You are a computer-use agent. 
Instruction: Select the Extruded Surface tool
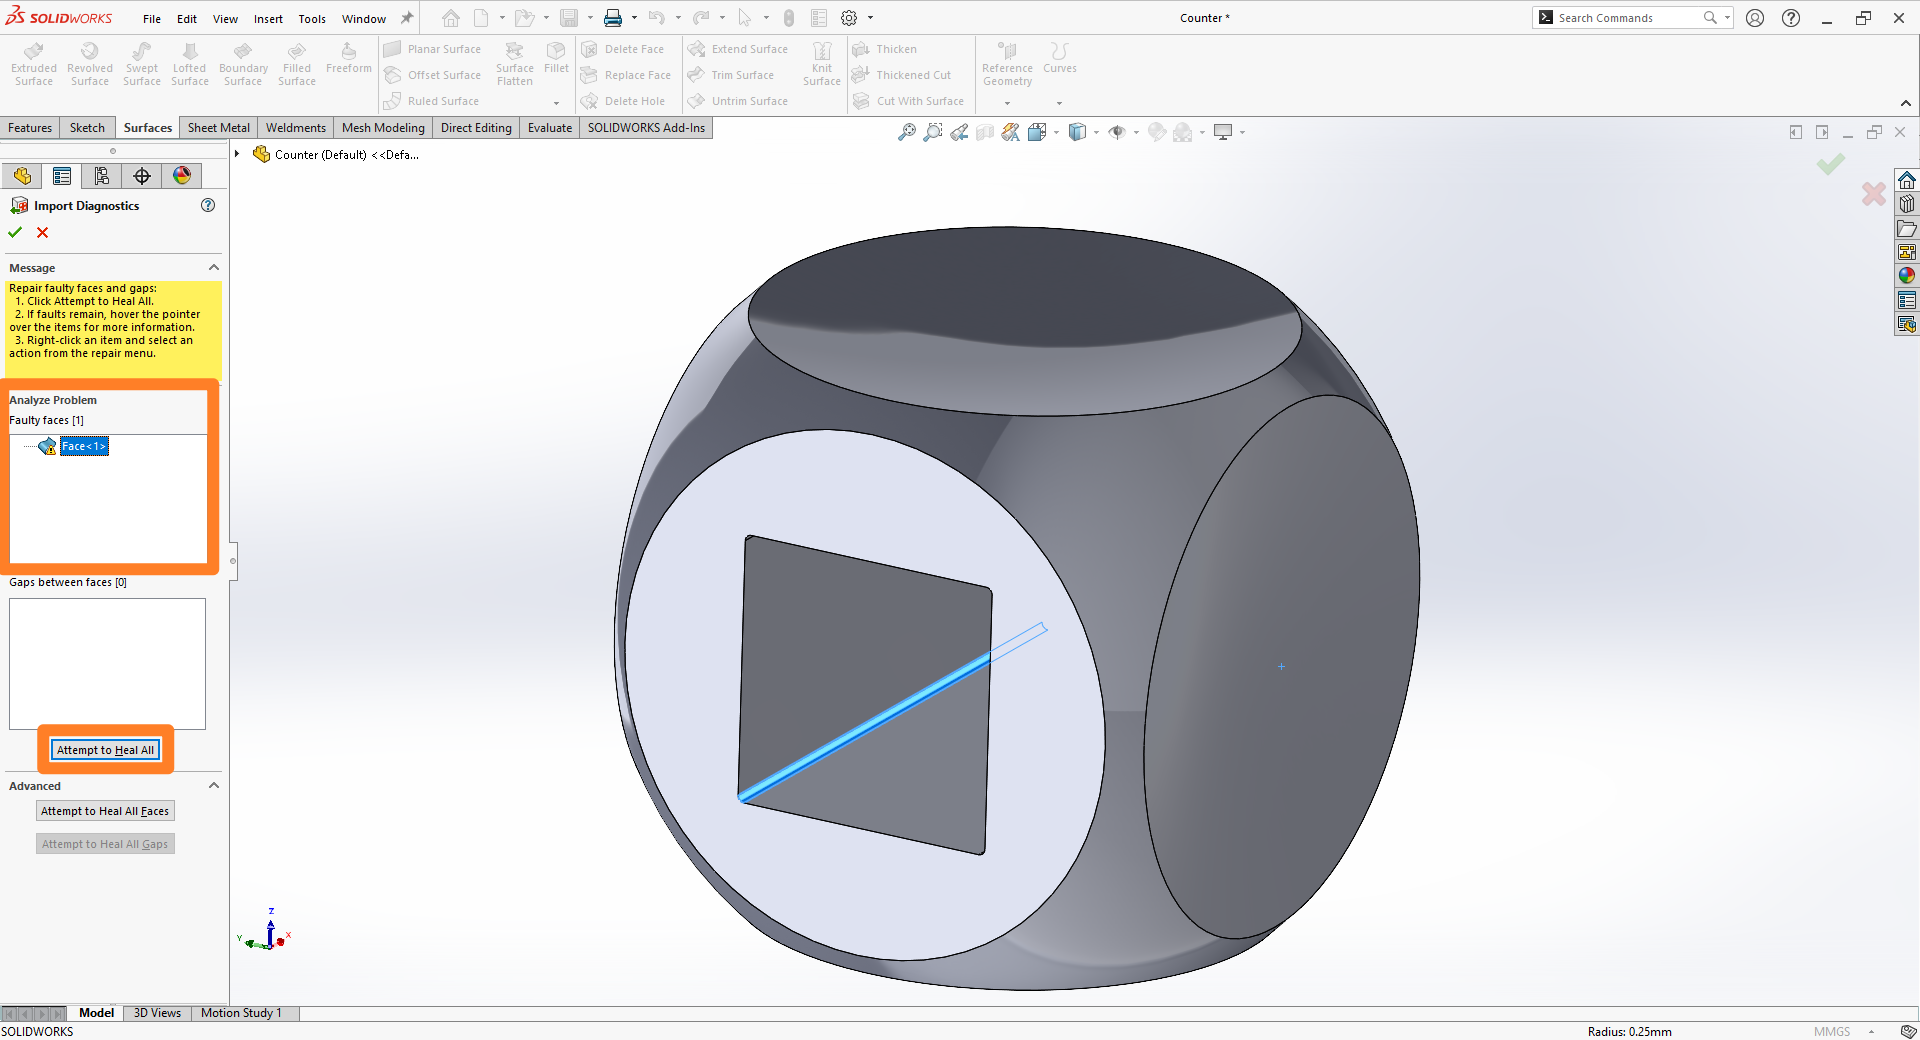click(33, 62)
